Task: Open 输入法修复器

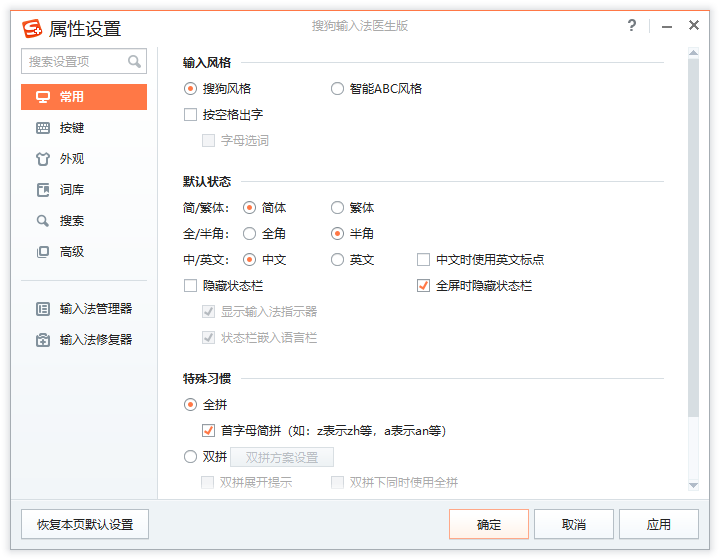Action: (x=84, y=340)
